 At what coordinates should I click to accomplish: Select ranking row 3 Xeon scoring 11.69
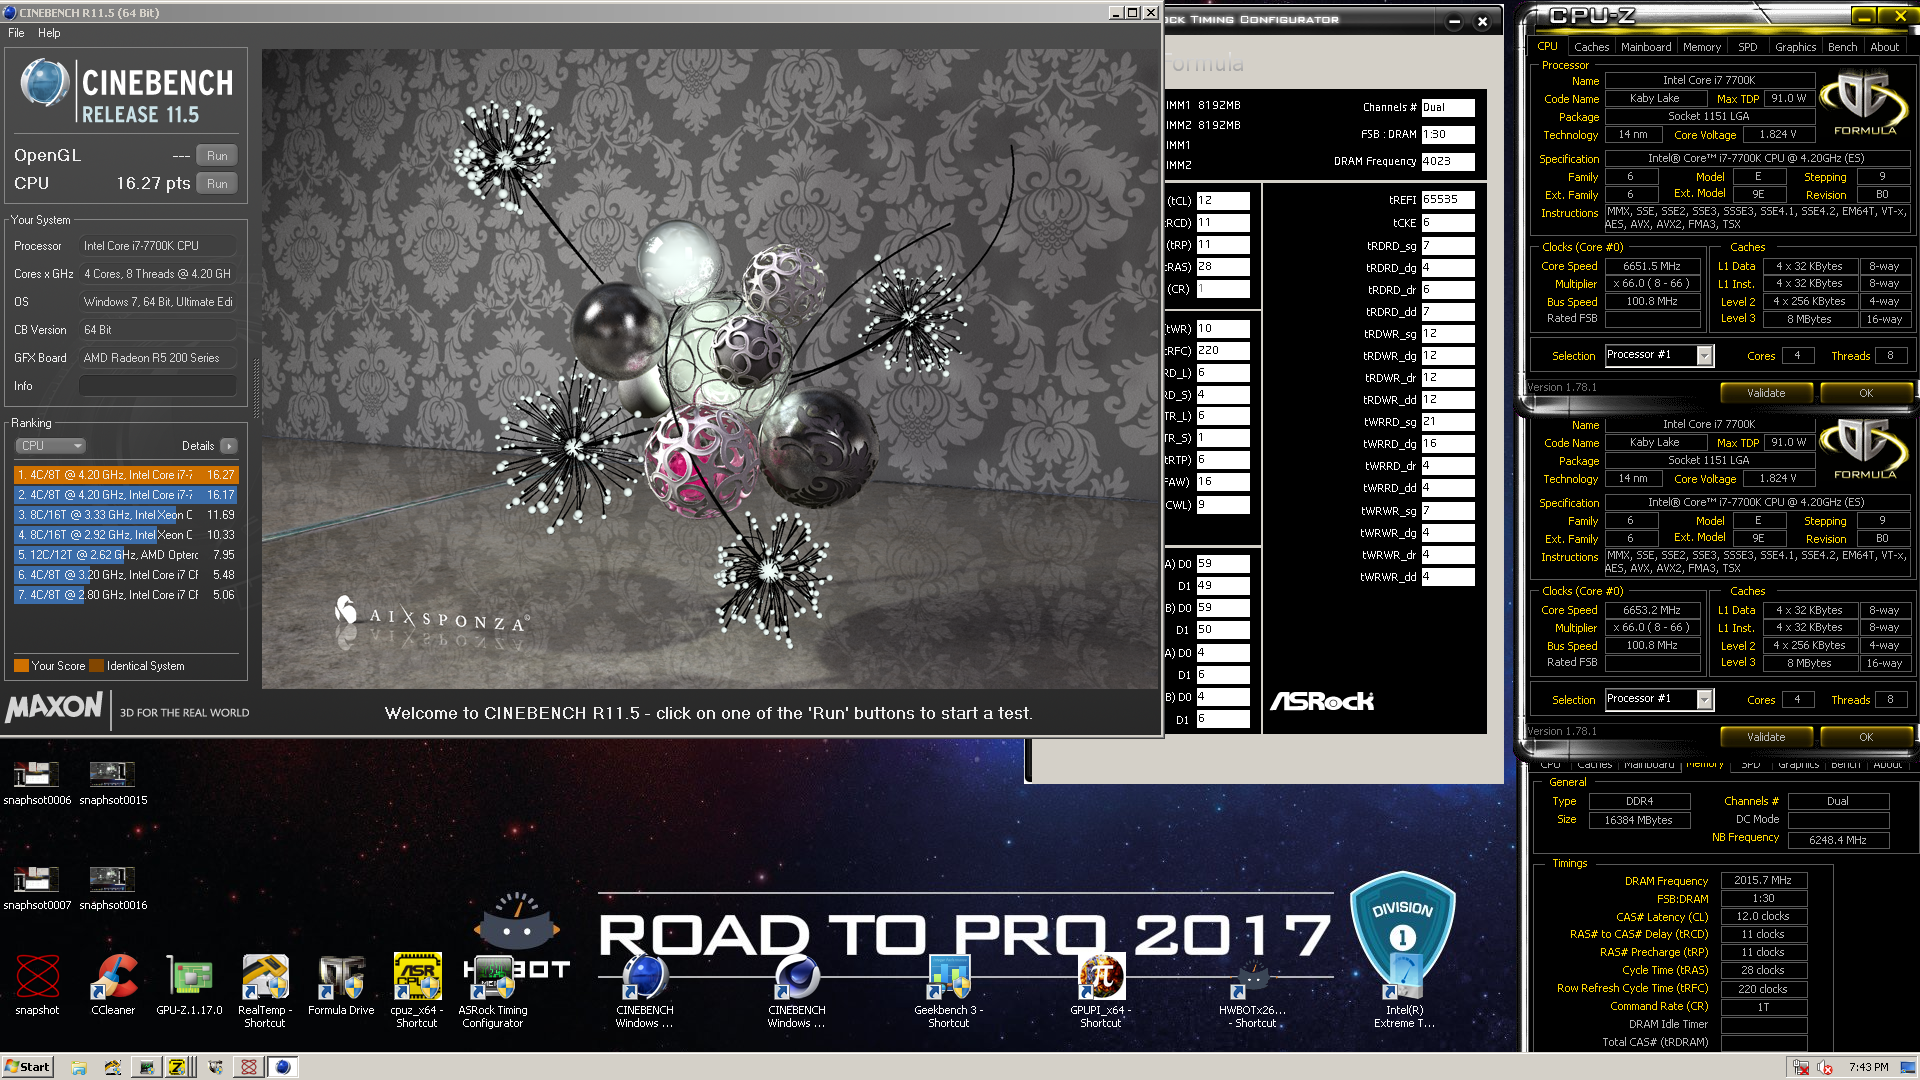point(126,515)
